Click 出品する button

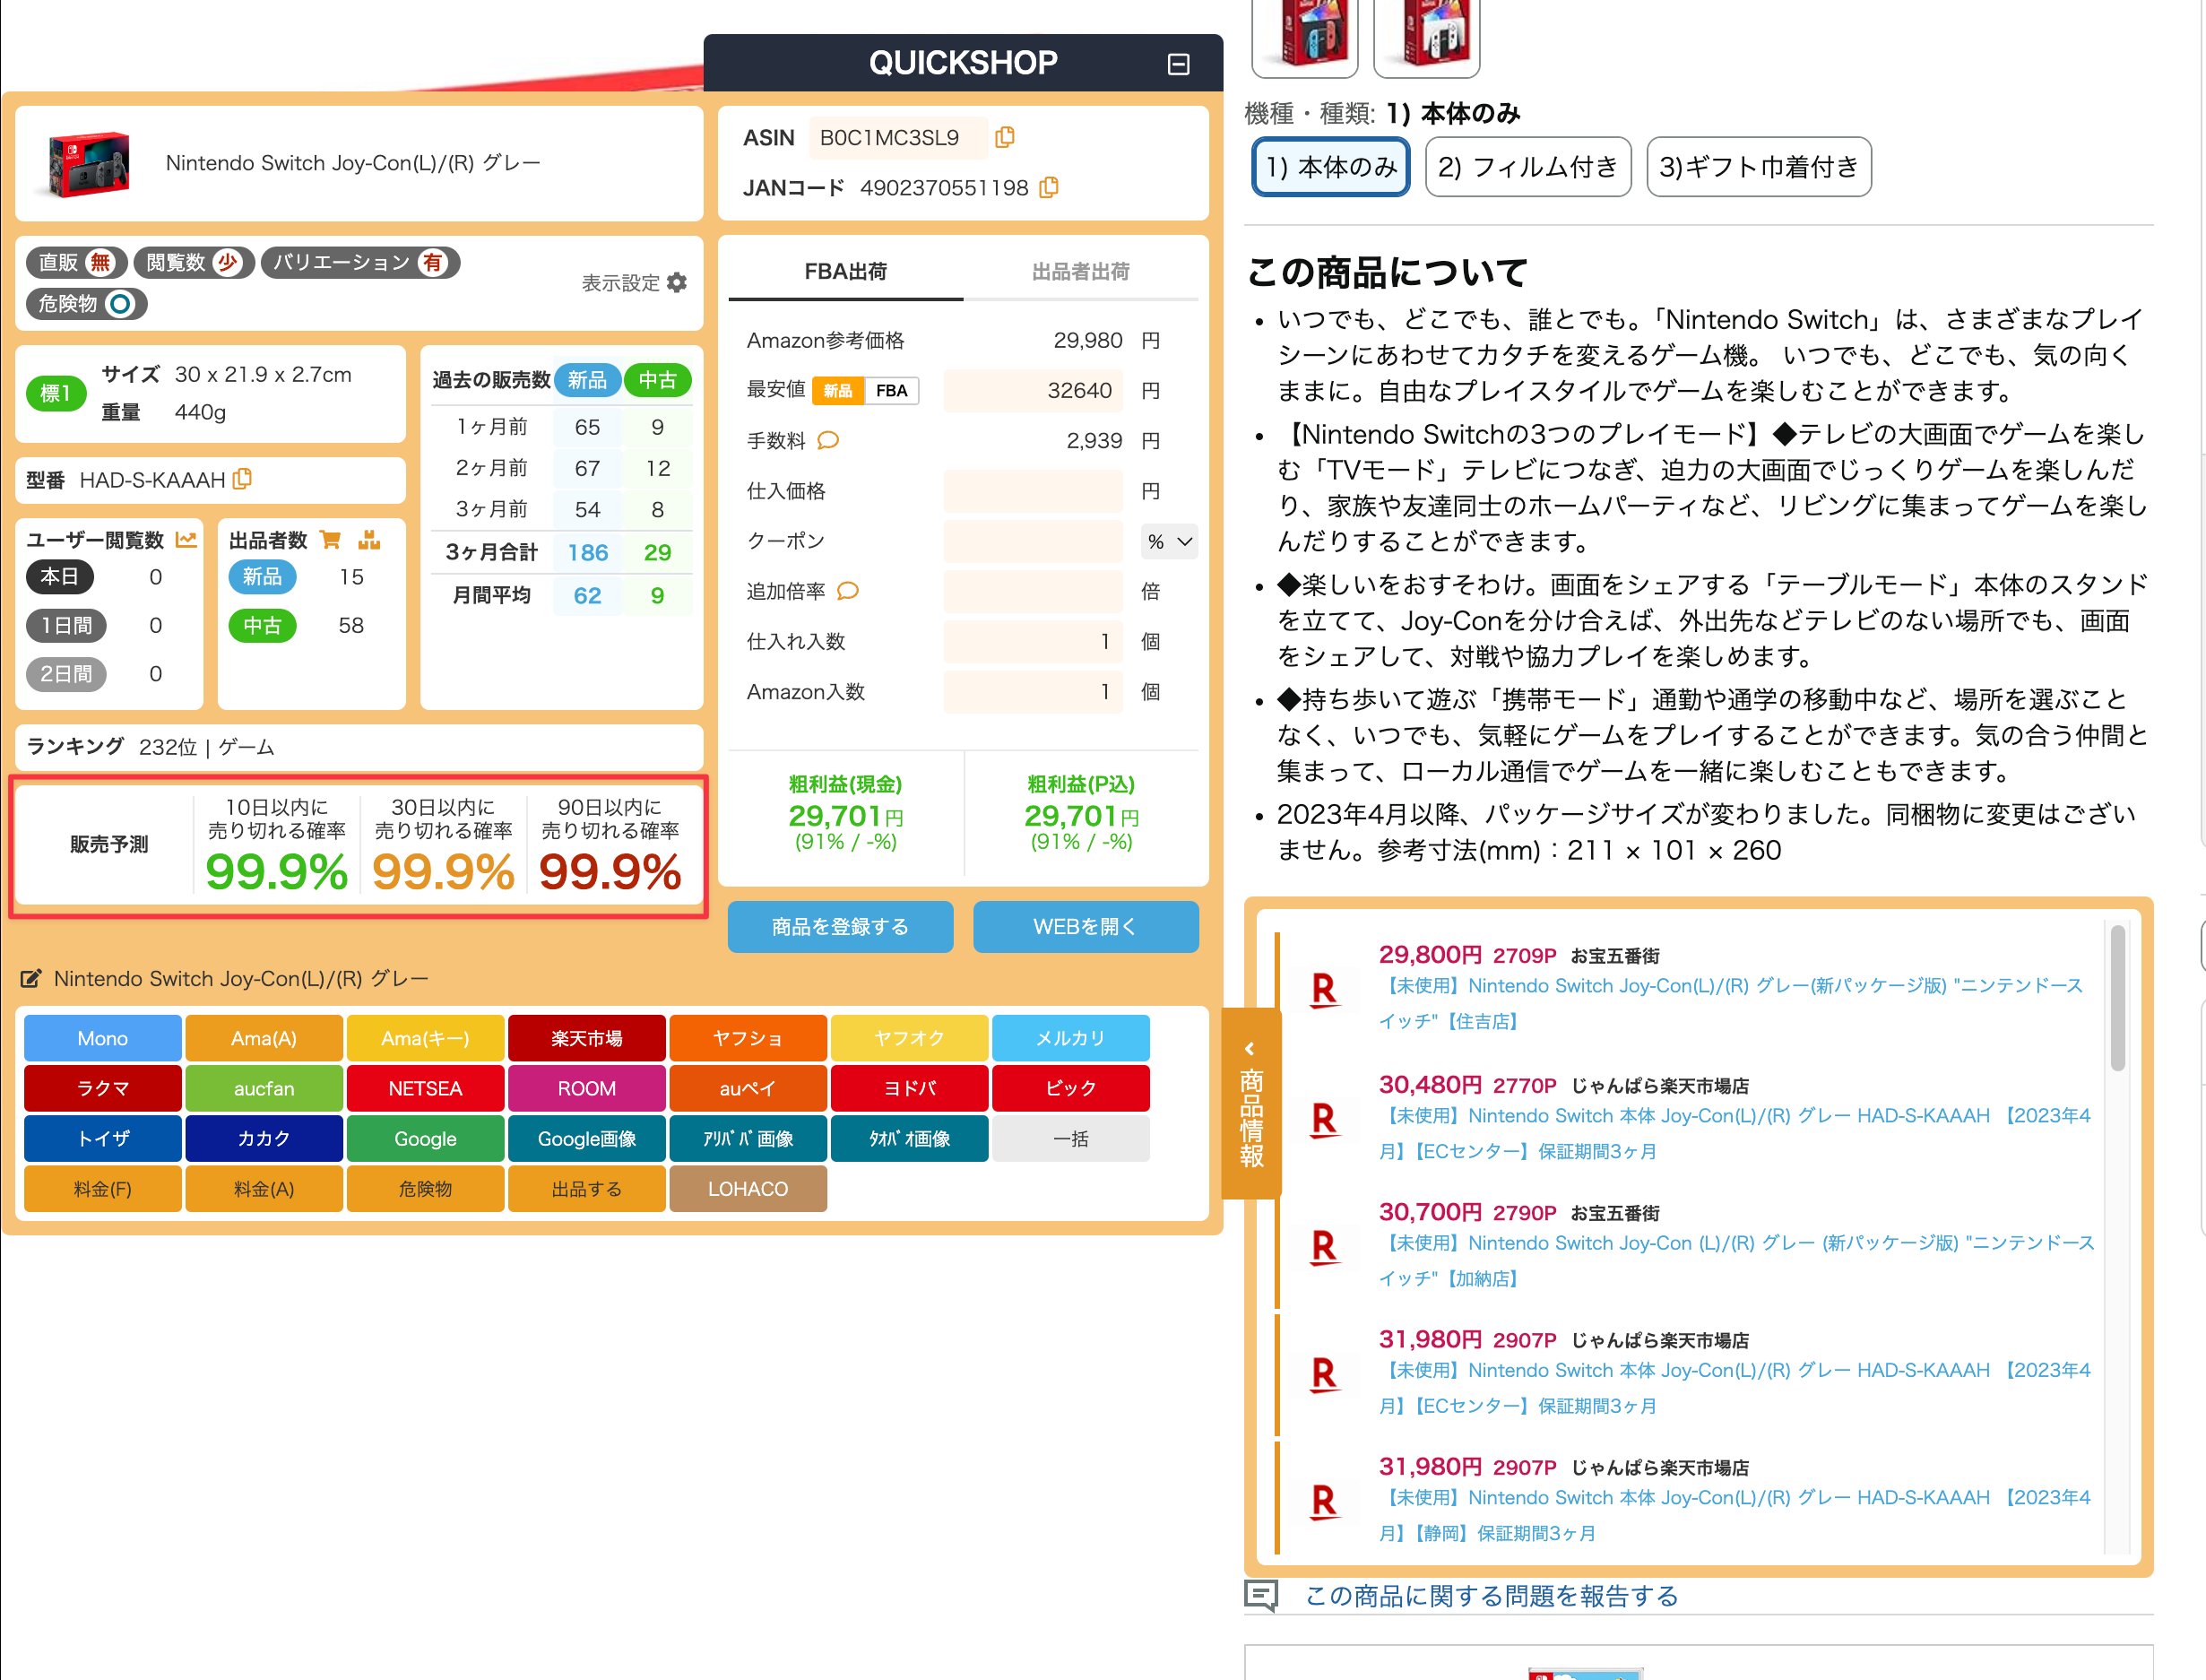(587, 1189)
